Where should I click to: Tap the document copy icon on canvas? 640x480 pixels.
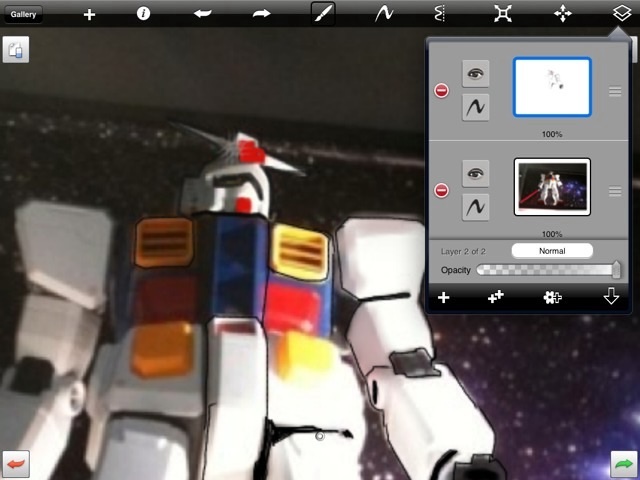(x=16, y=49)
